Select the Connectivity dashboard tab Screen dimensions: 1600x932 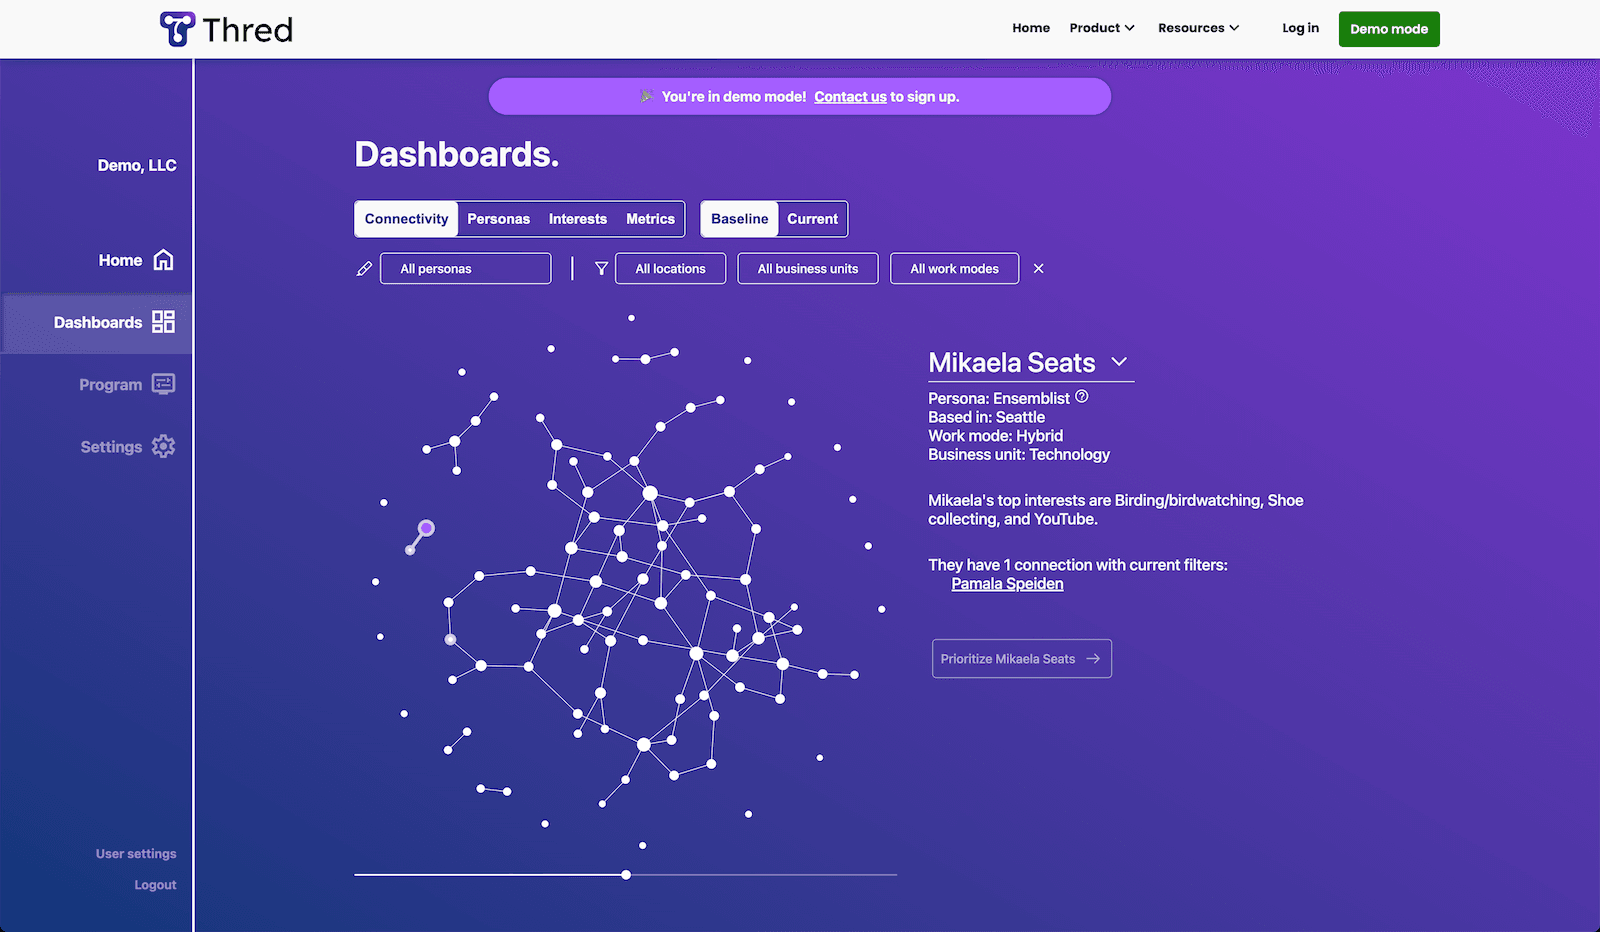pos(406,219)
